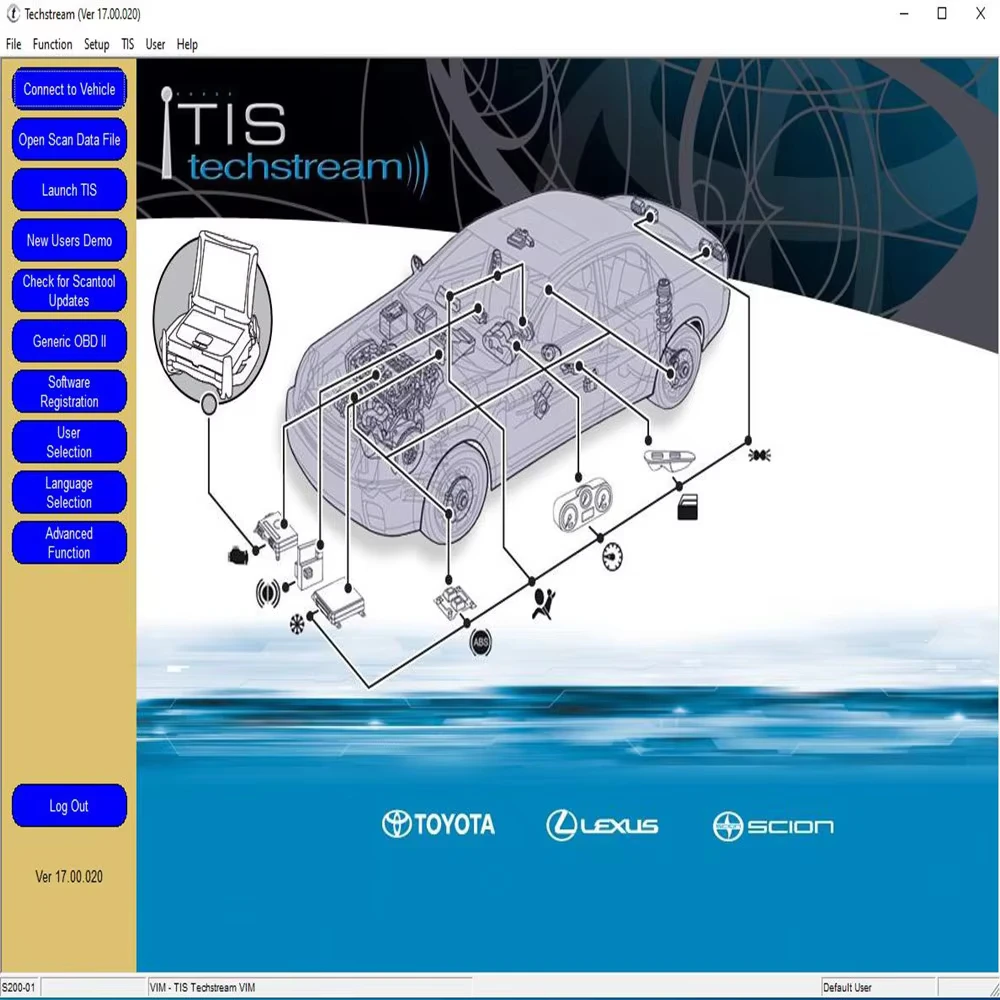Click 'VIM - TIS Techstream VIM' status text
This screenshot has height=1000, width=1000.
point(202,987)
